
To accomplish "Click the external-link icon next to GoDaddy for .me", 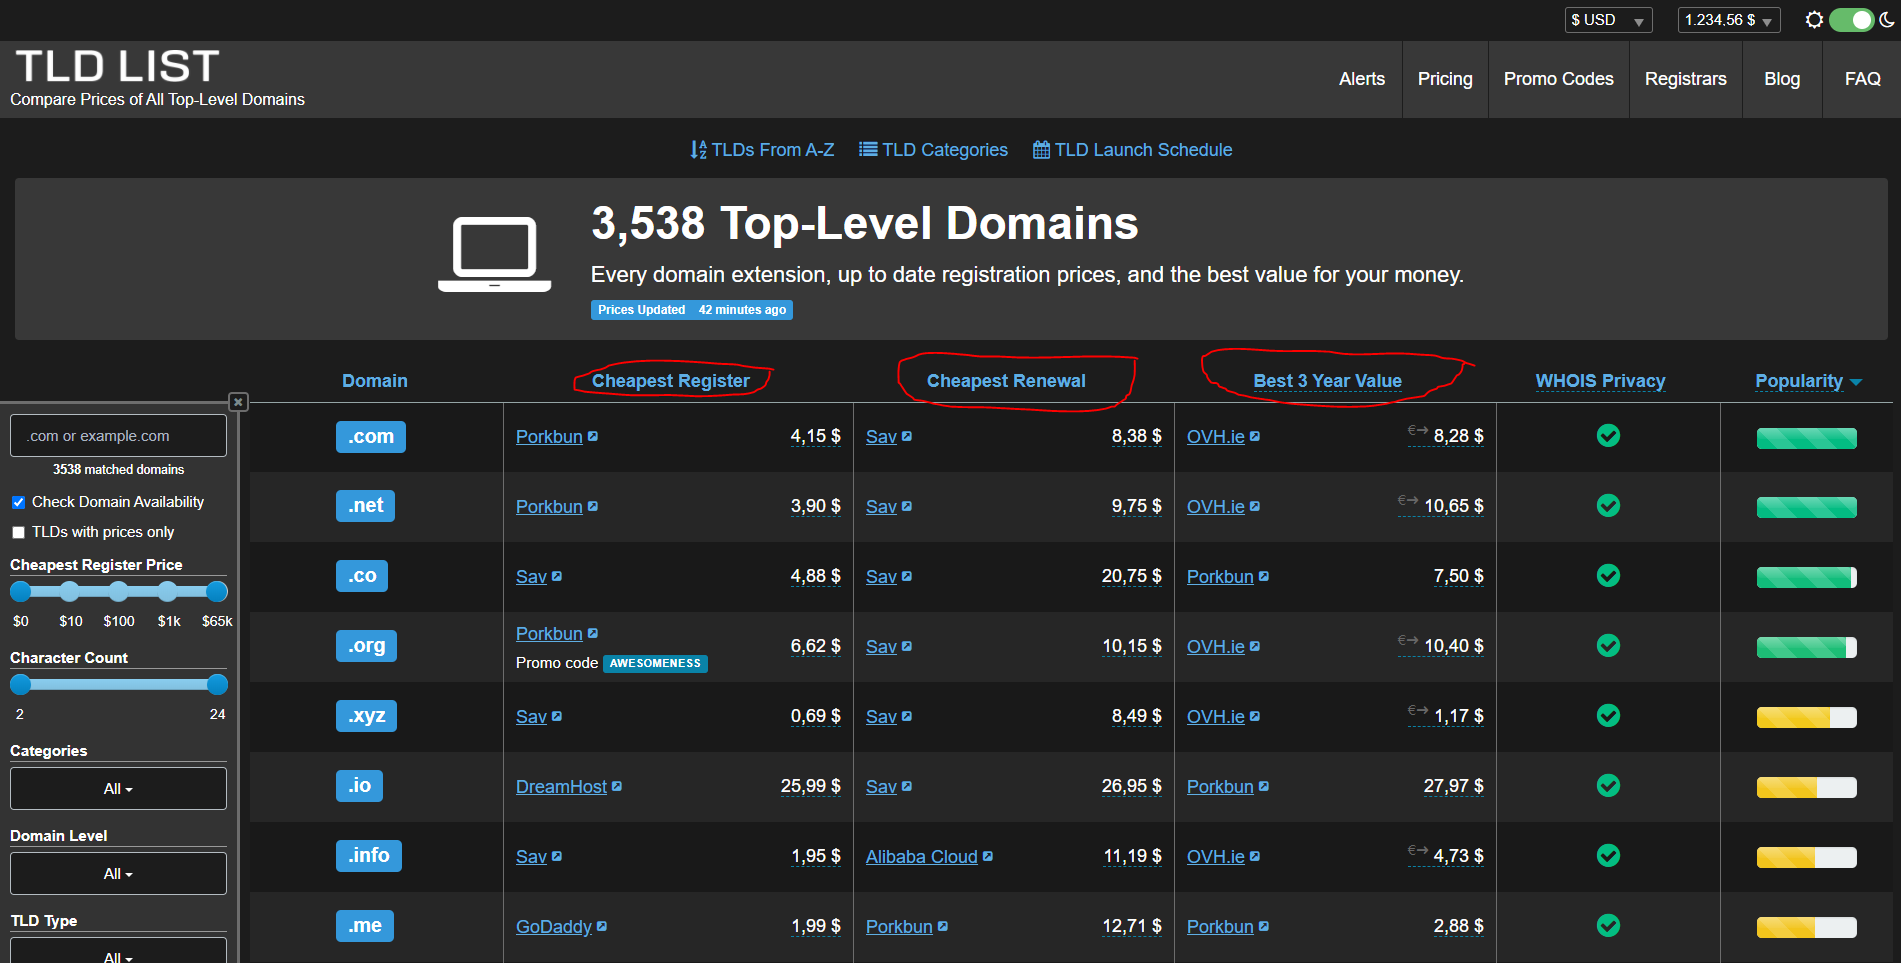I will point(602,926).
